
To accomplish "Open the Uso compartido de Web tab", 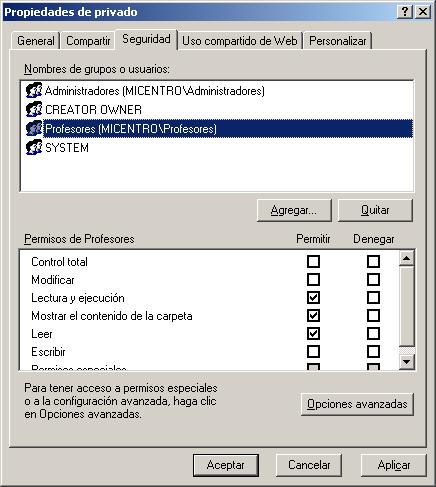I will 240,41.
